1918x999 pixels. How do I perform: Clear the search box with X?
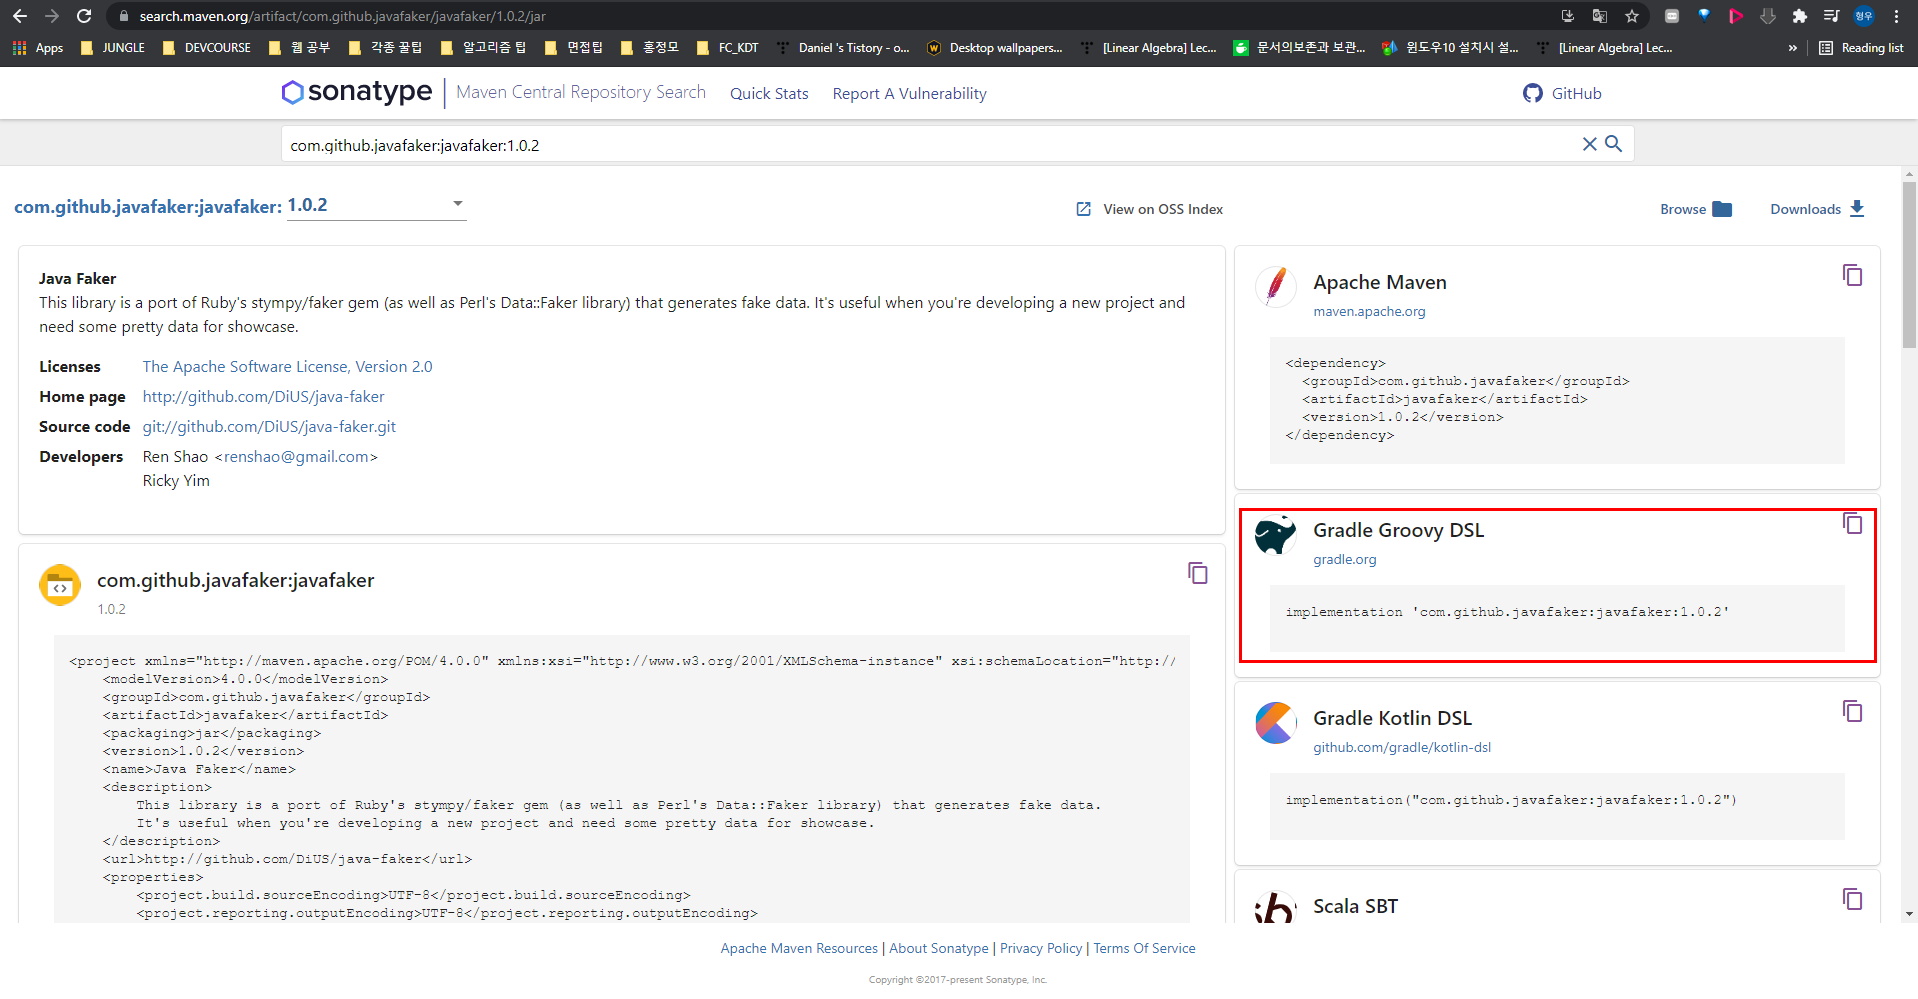click(1589, 144)
